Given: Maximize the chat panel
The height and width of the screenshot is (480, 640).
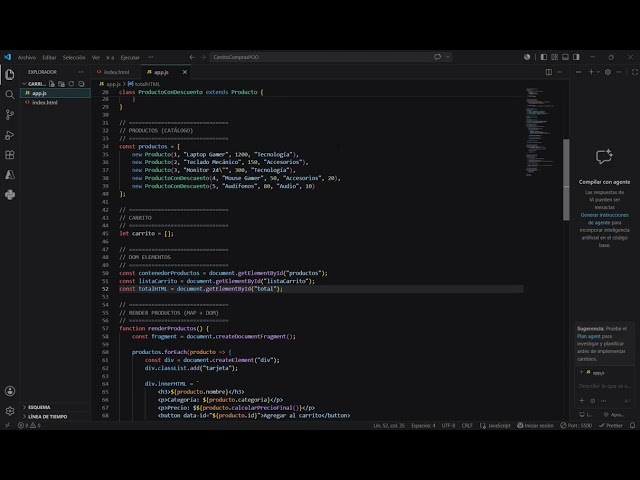Looking at the screenshot, I should pyautogui.click(x=635, y=72).
